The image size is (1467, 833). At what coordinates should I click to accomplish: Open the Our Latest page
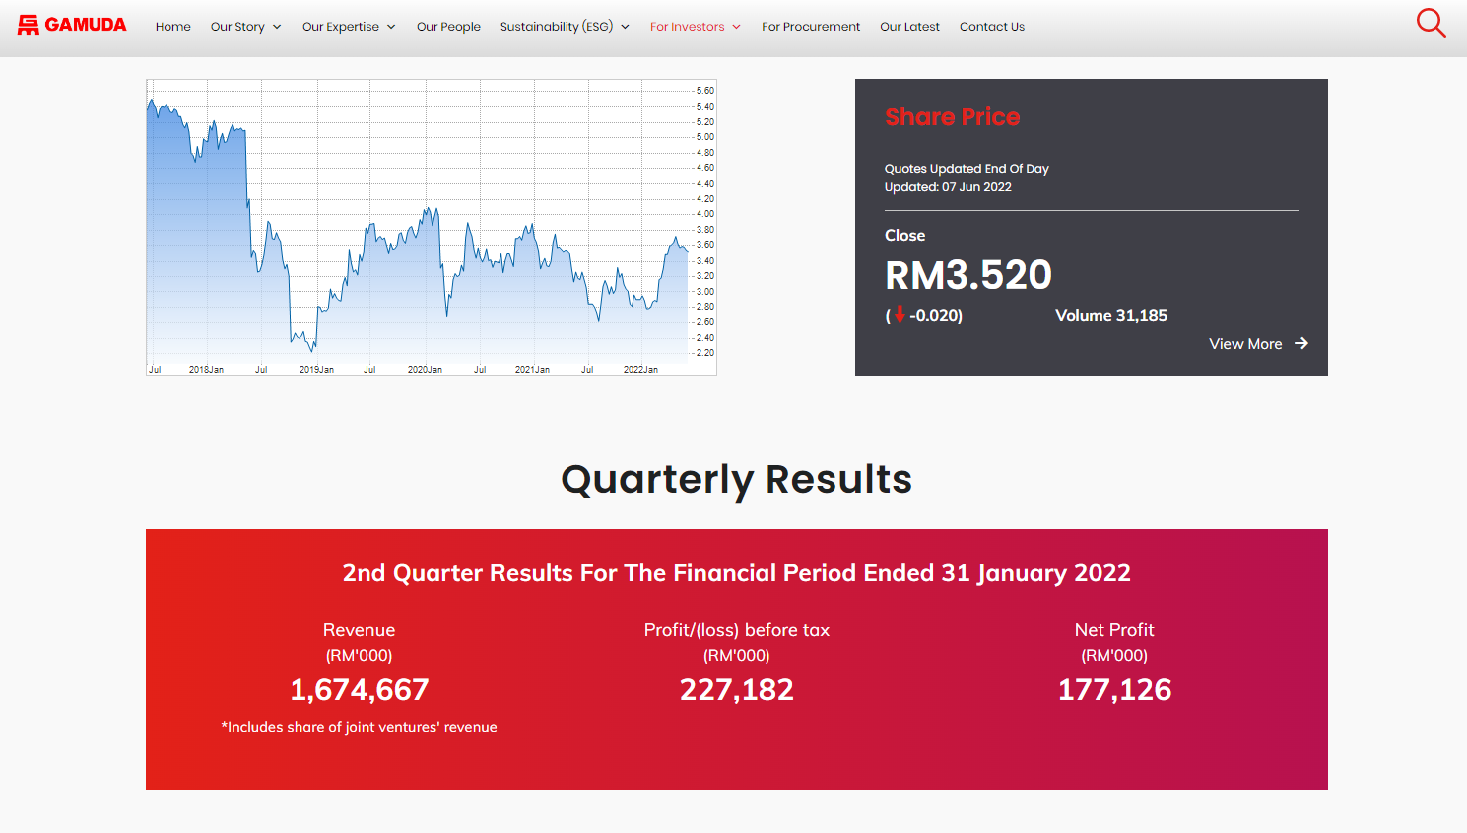click(910, 27)
